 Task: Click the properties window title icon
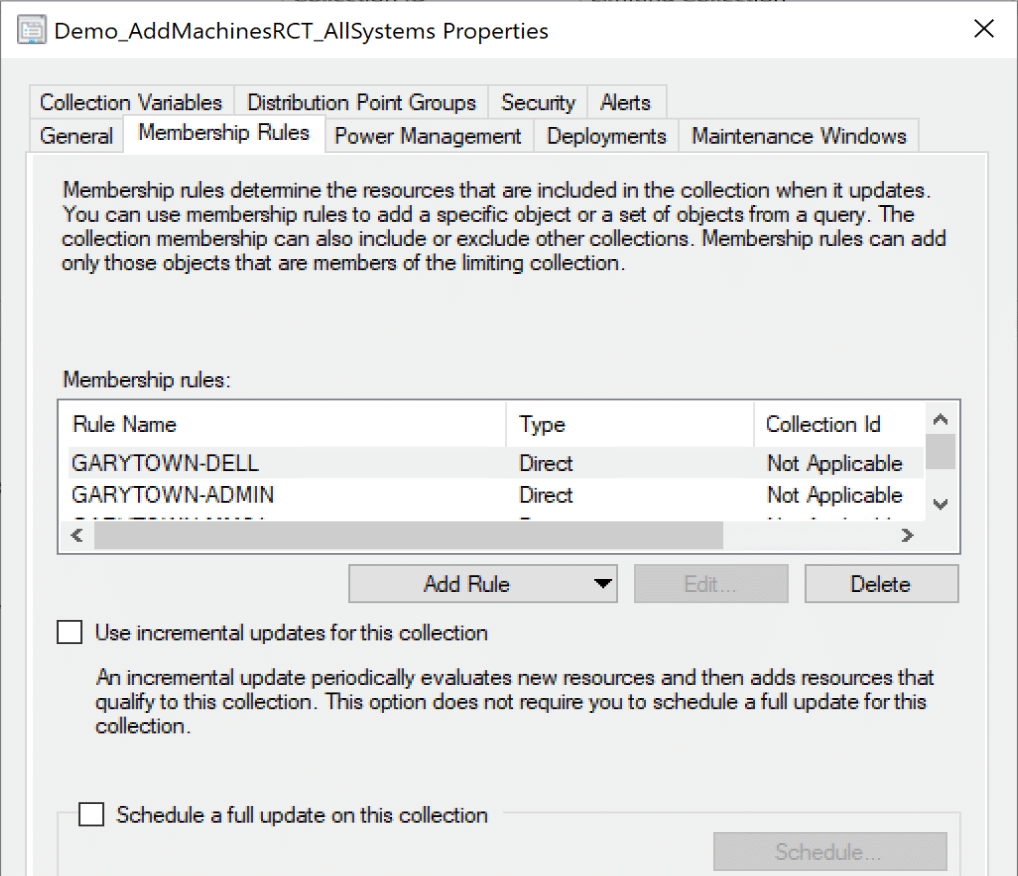point(32,31)
